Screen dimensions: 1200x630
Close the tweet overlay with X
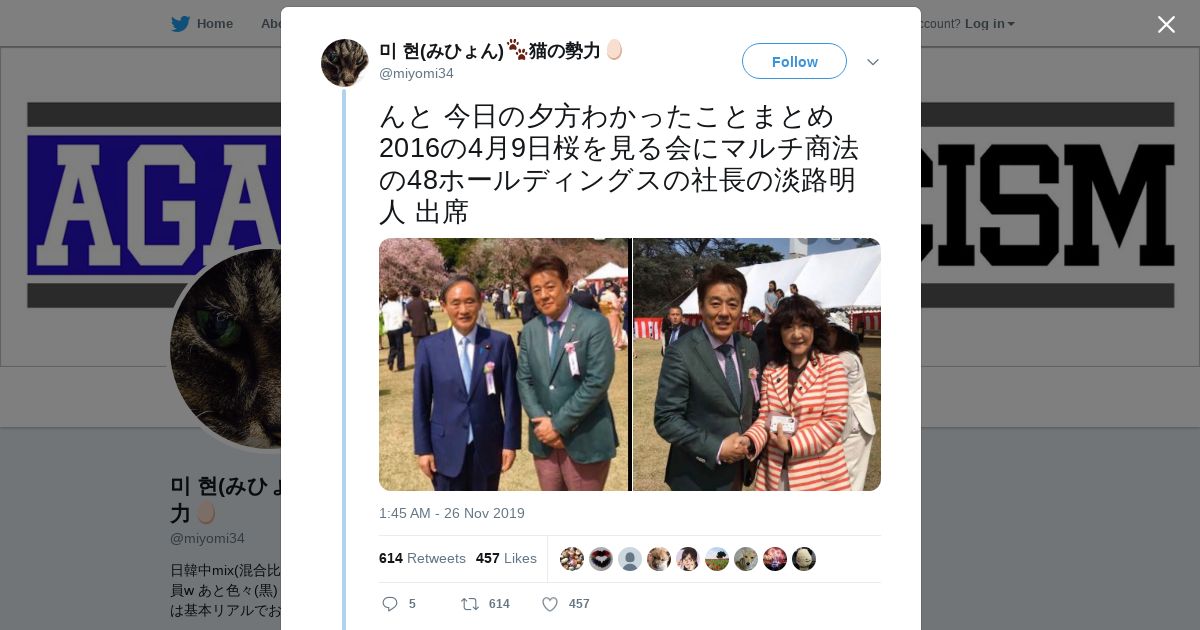click(x=1166, y=24)
